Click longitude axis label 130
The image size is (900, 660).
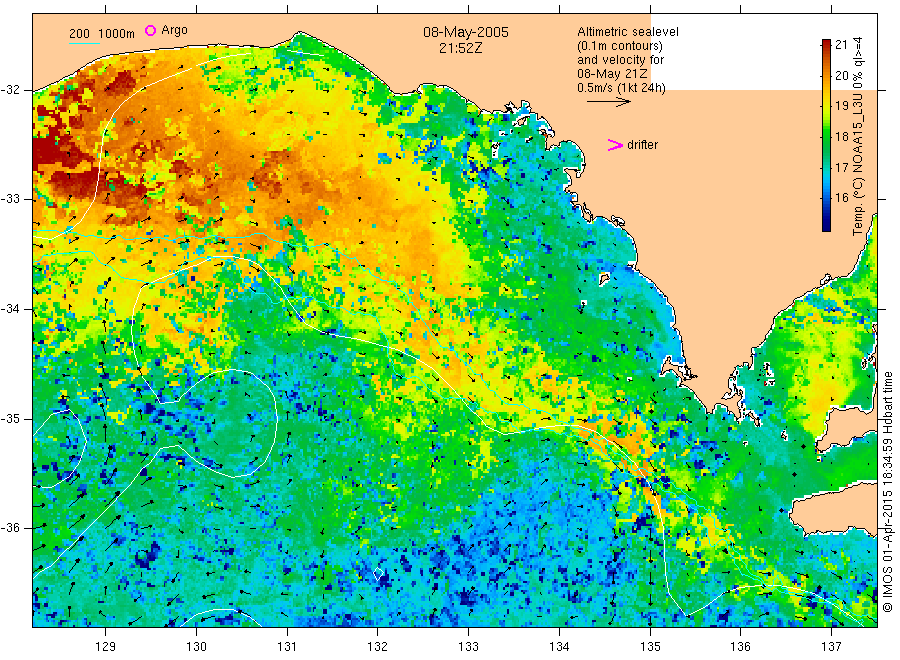[x=196, y=647]
